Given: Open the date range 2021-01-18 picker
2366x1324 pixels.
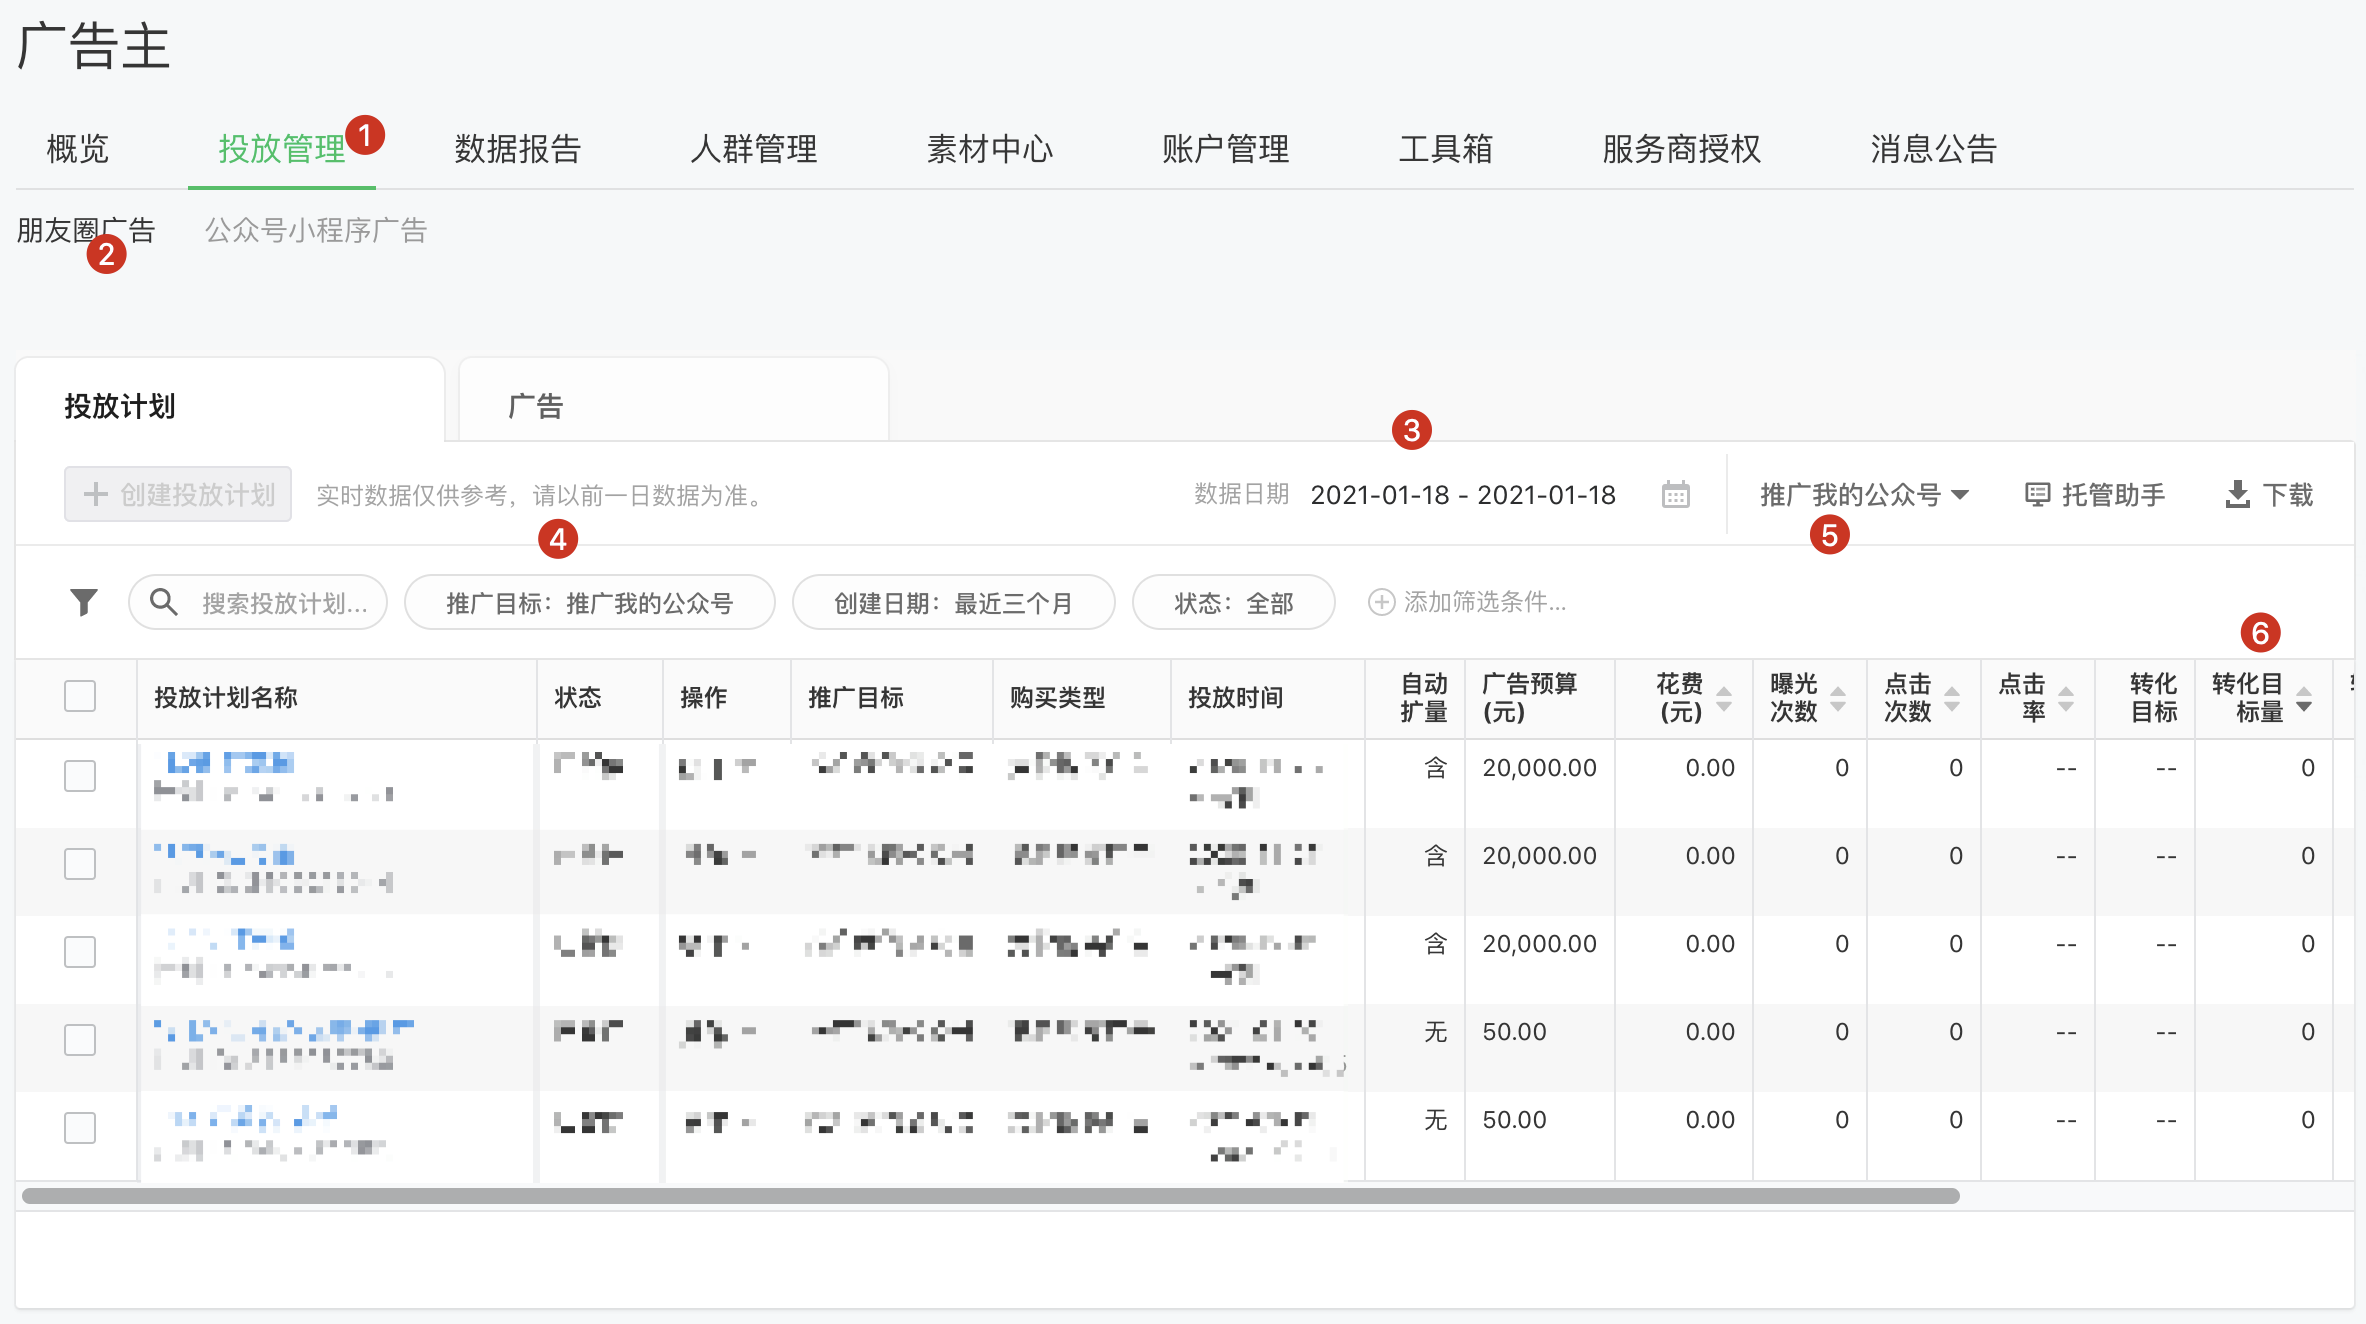Looking at the screenshot, I should [1463, 495].
